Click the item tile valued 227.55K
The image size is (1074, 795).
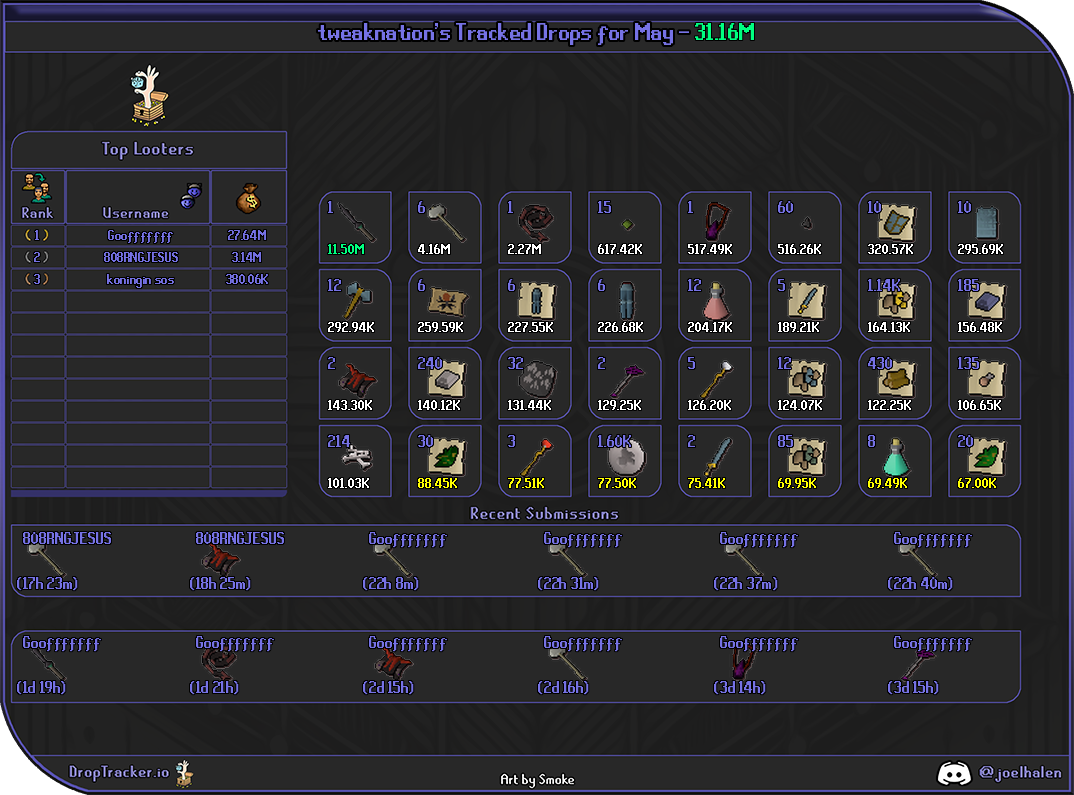534,305
